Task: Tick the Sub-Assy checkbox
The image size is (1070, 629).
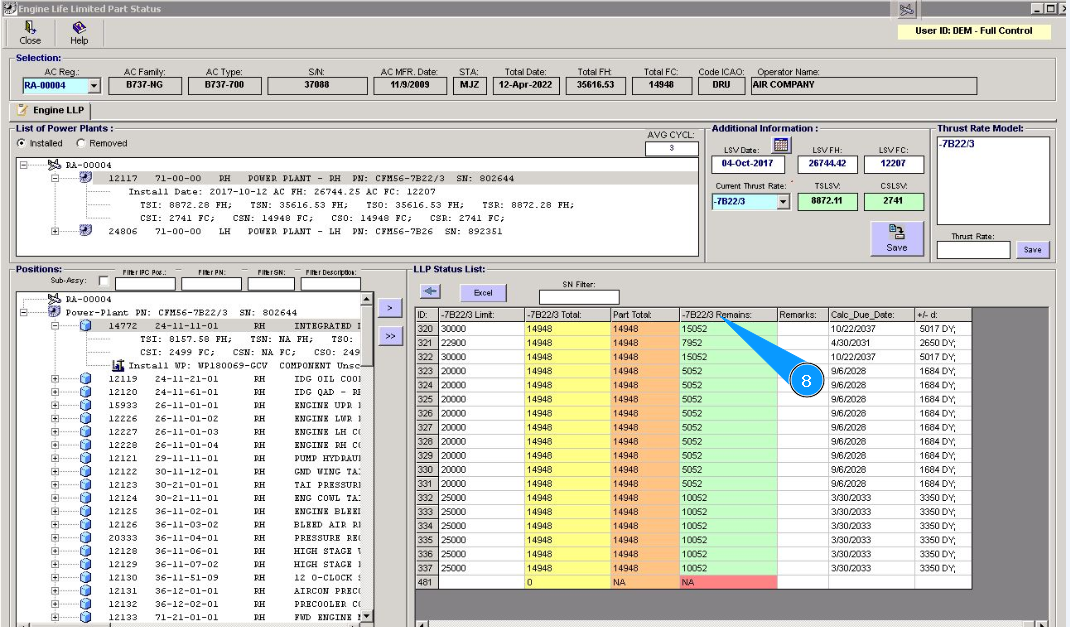Action: (x=105, y=283)
